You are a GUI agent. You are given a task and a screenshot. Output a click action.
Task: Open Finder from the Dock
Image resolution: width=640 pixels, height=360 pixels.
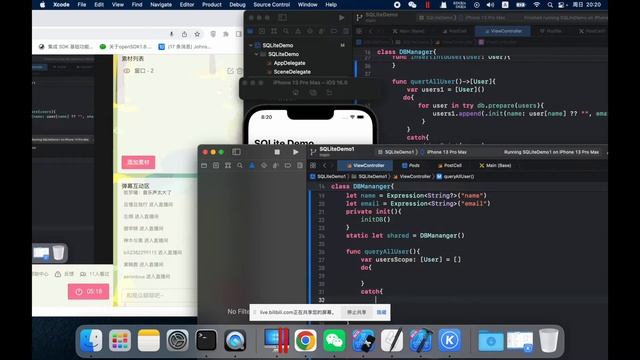91,340
